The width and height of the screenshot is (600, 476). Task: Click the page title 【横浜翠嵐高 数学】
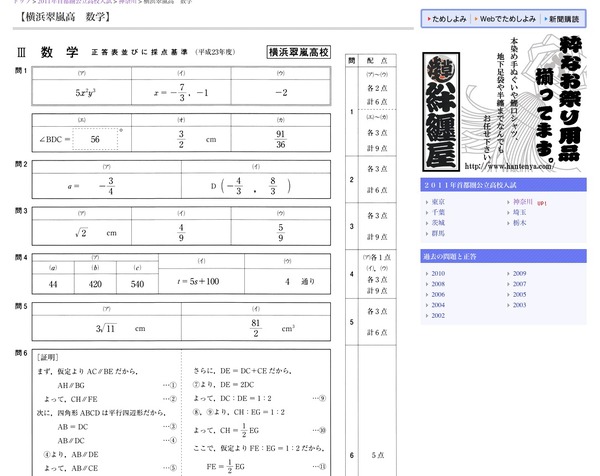65,17
